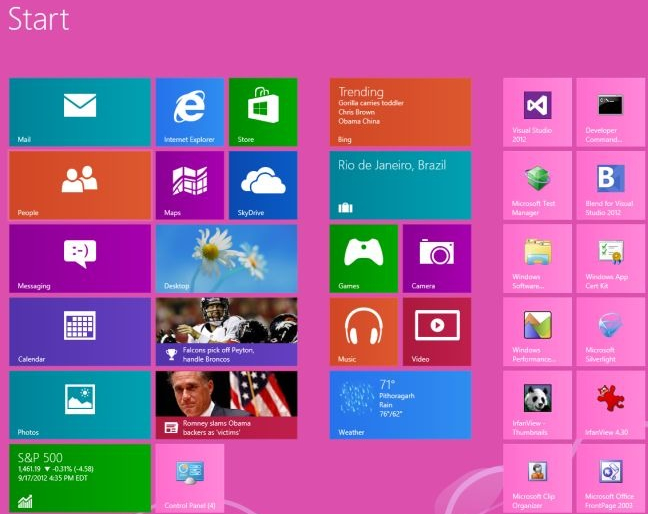This screenshot has height=514, width=648.
Task: Open the Weather tile
Action: point(400,405)
